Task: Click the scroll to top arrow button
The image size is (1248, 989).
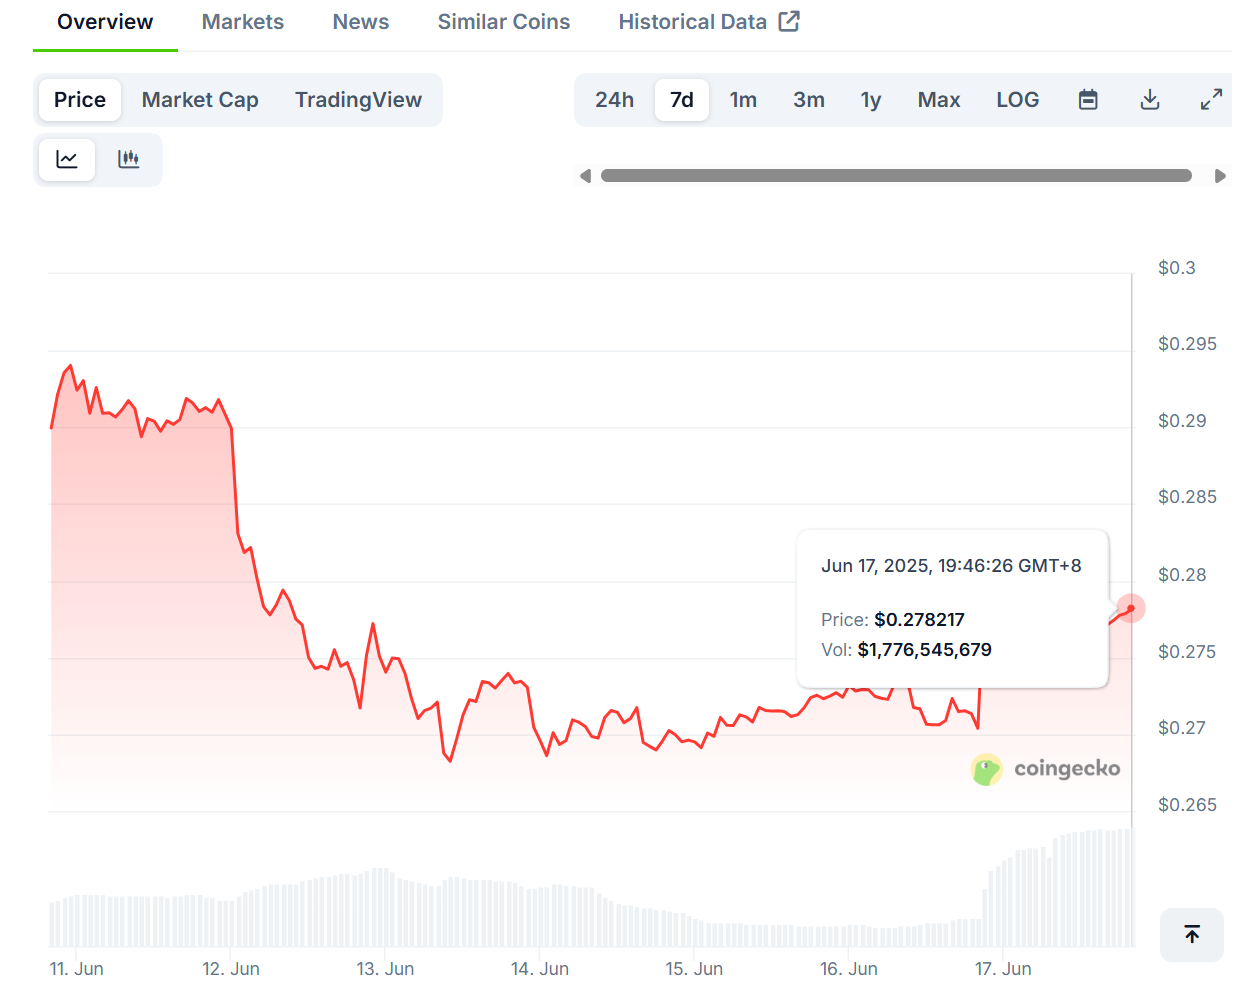Action: (x=1191, y=934)
